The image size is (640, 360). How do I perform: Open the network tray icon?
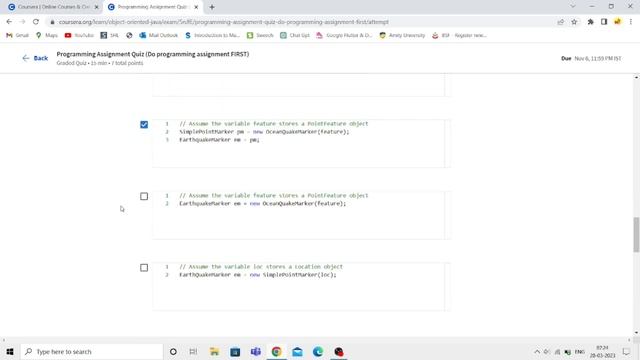tap(558, 351)
